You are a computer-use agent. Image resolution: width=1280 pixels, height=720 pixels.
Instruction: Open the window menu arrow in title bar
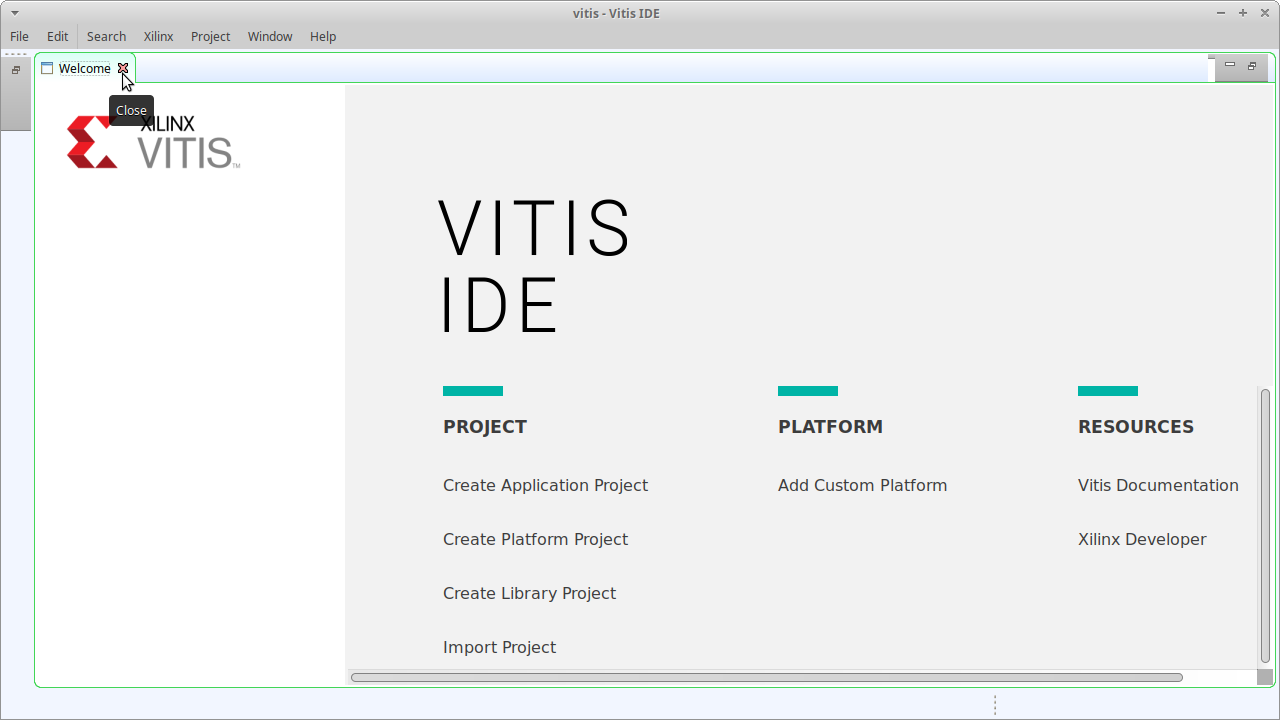pos(14,13)
